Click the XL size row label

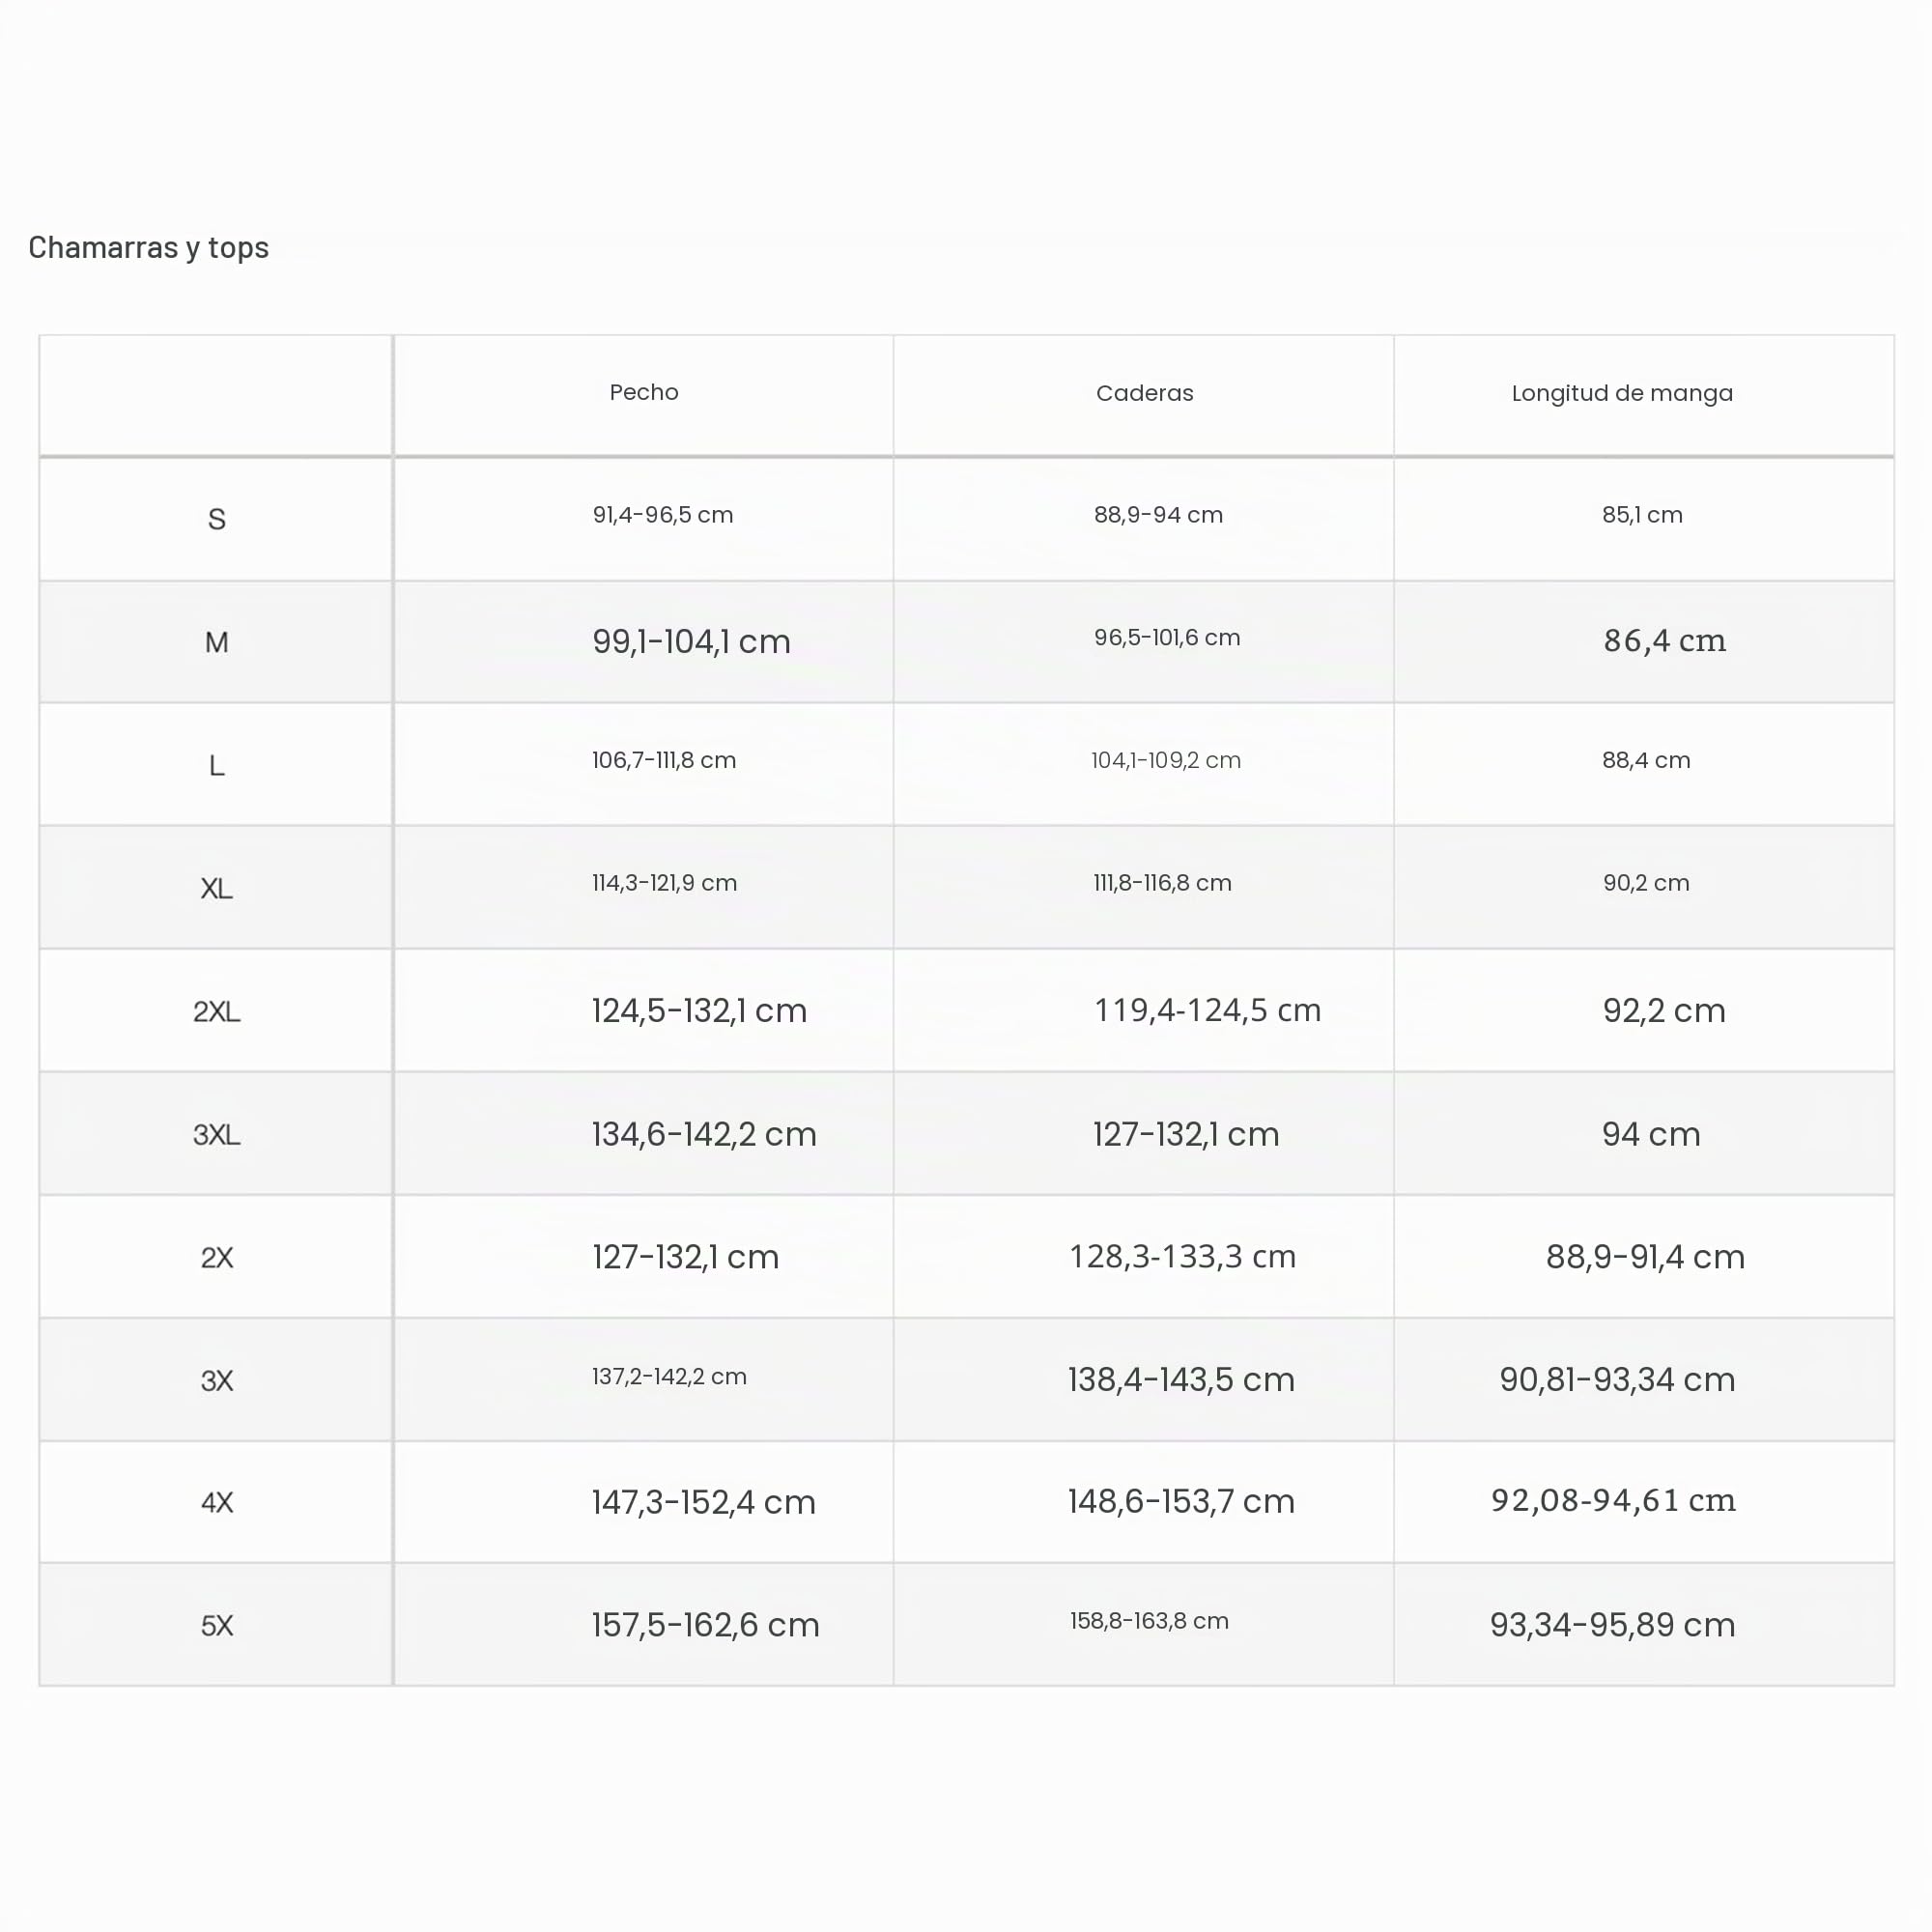tap(216, 888)
